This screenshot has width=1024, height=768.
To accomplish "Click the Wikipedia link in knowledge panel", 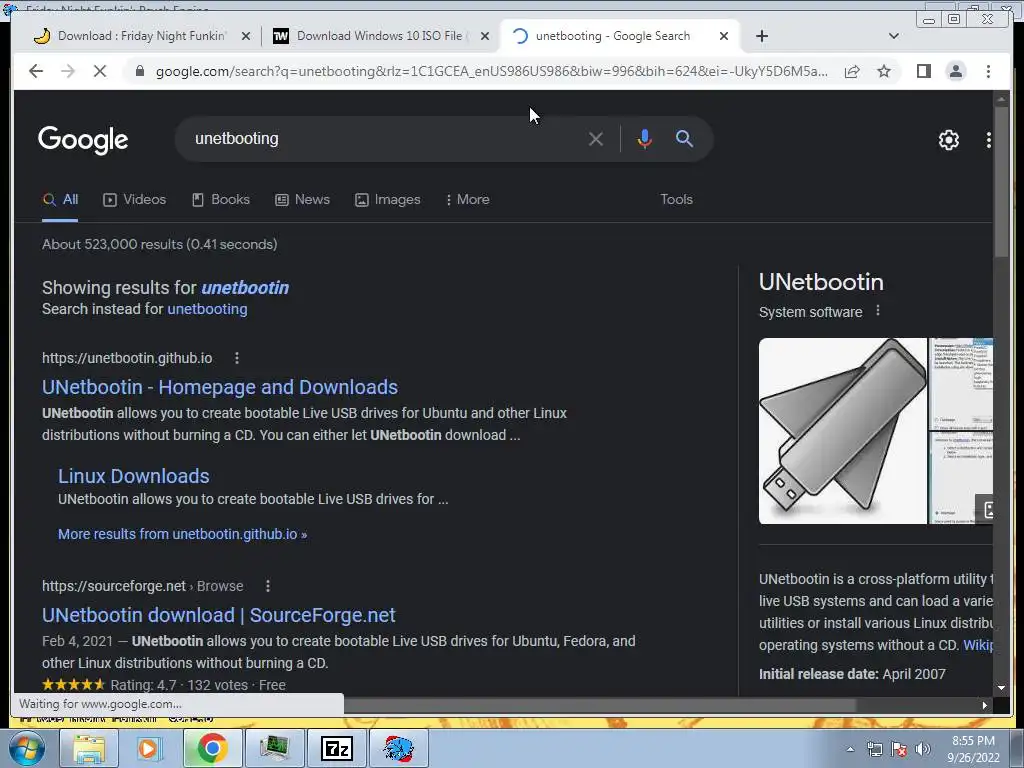I will [978, 645].
